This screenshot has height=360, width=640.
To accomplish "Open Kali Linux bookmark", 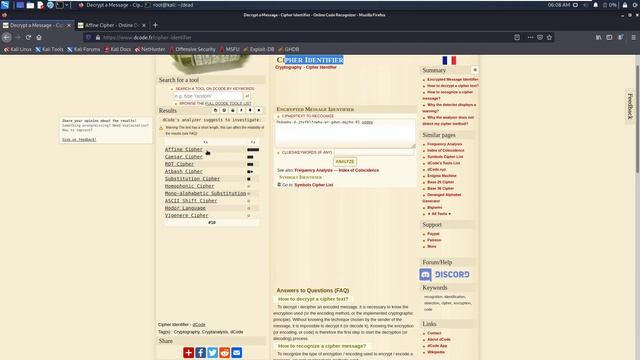I will point(18,49).
